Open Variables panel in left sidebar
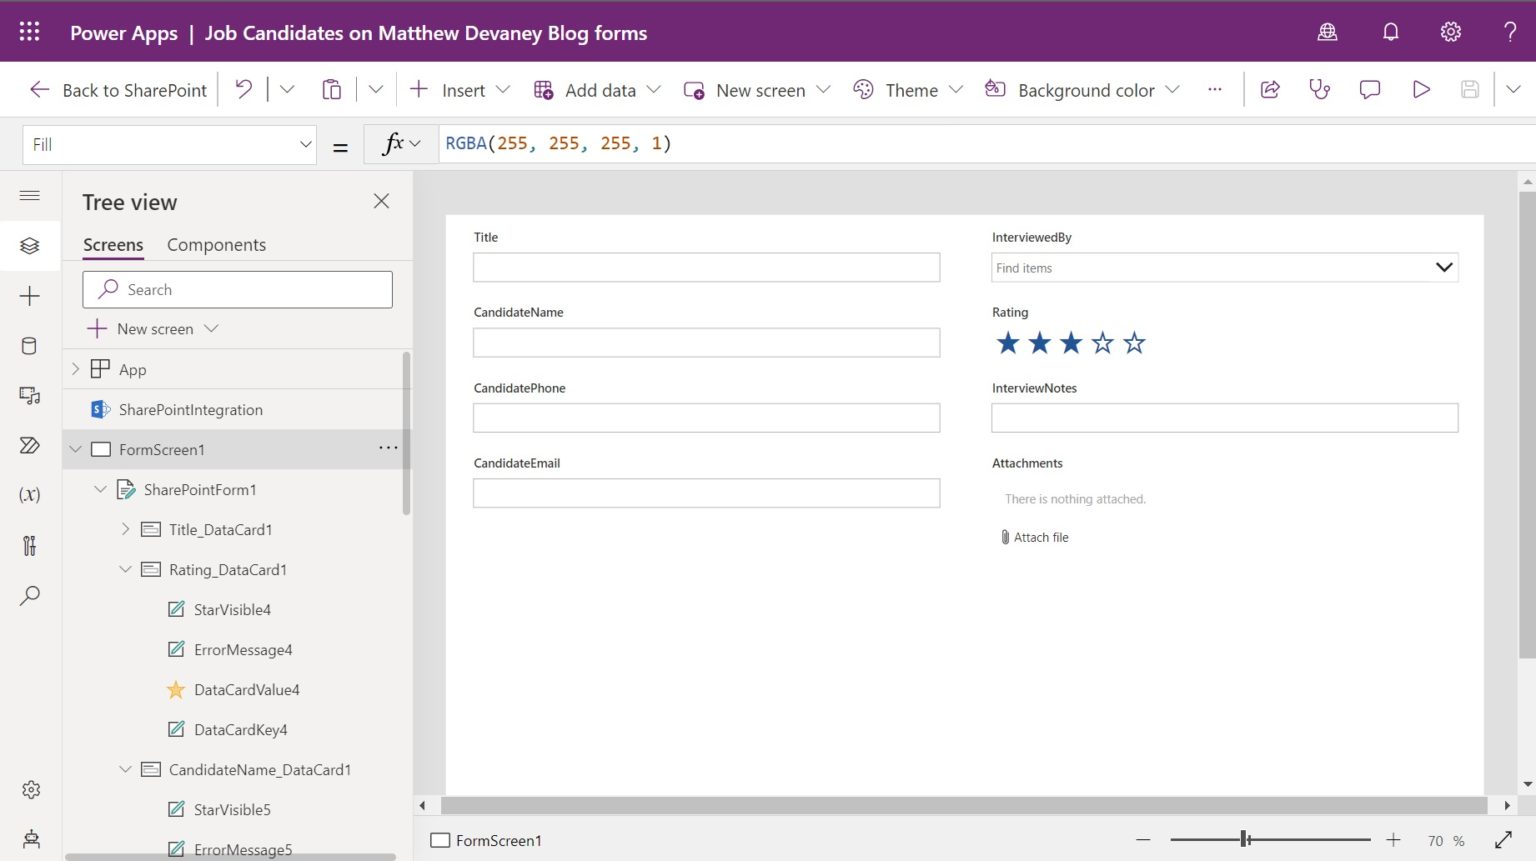Viewport: 1536px width, 861px height. pyautogui.click(x=30, y=495)
